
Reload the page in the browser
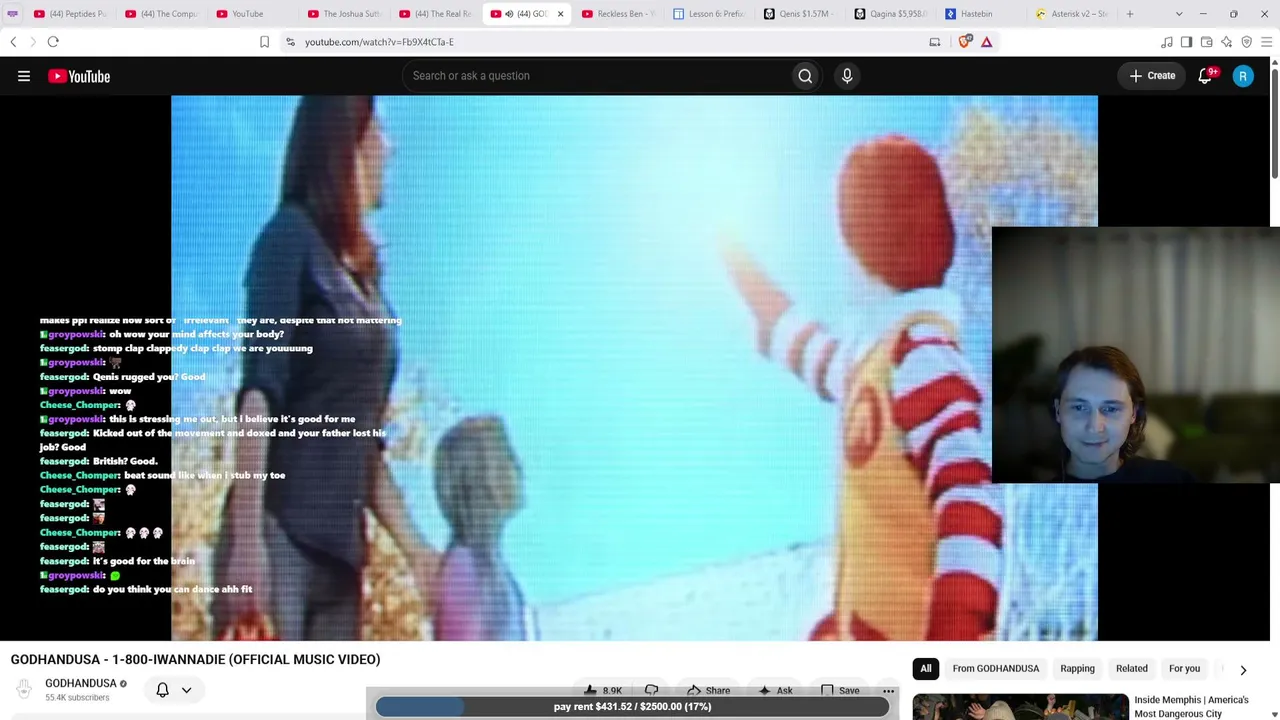pyautogui.click(x=53, y=42)
